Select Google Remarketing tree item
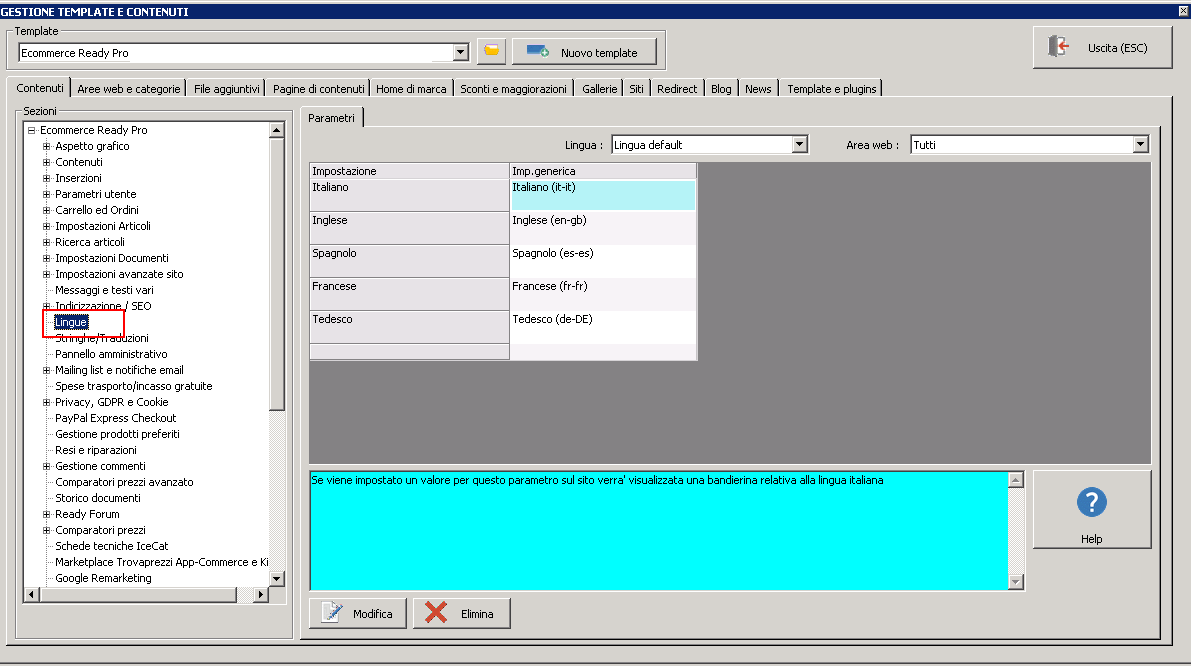Screen dimensions: 1191x666 tap(103, 578)
